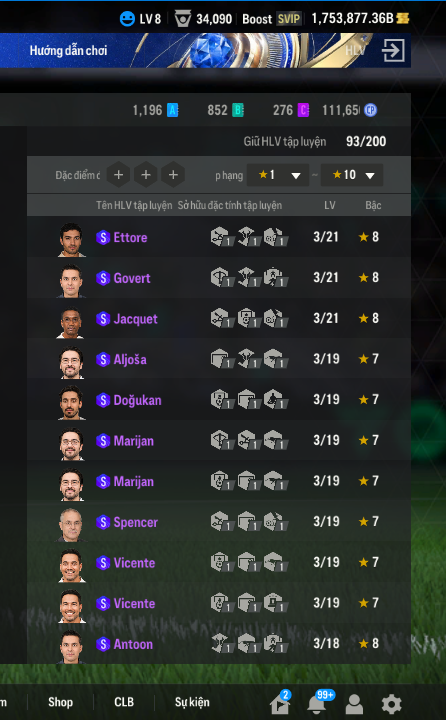Add the first trait filter plus hexagon
446x720 pixels.
pyautogui.click(x=119, y=175)
